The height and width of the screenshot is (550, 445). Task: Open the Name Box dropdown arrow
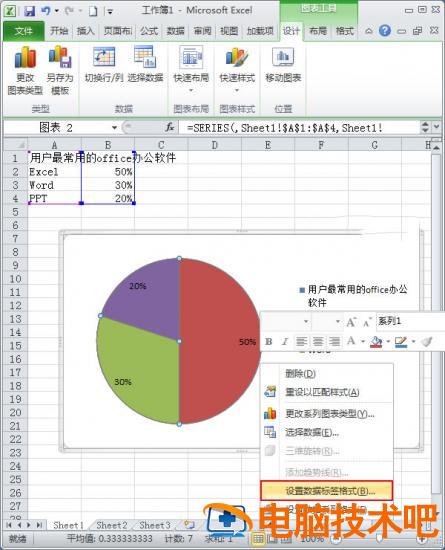114,127
